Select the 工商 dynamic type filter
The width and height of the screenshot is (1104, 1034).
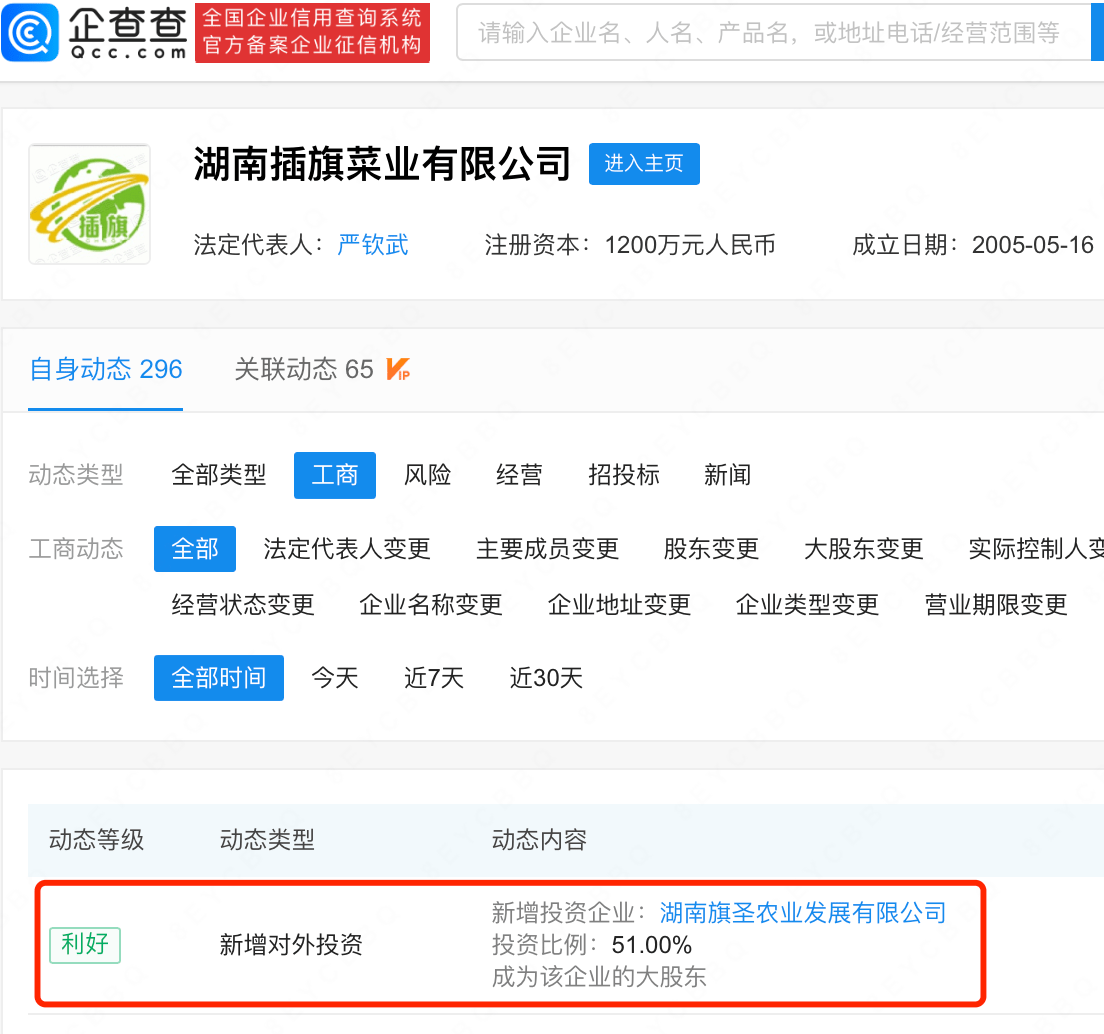click(334, 475)
